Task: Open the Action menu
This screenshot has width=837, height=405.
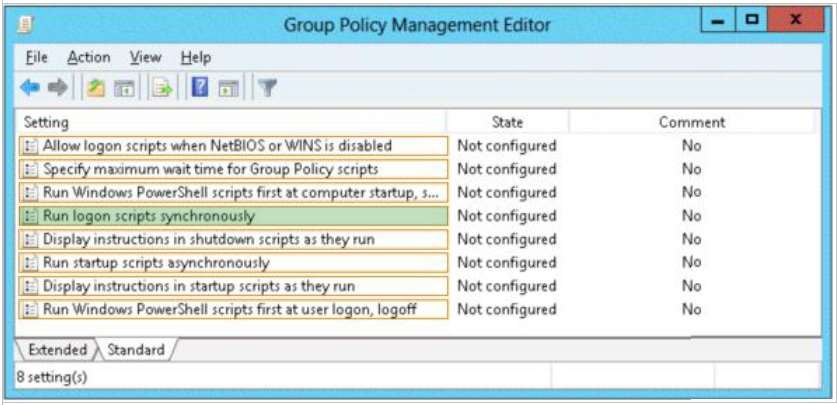Action: (x=89, y=57)
